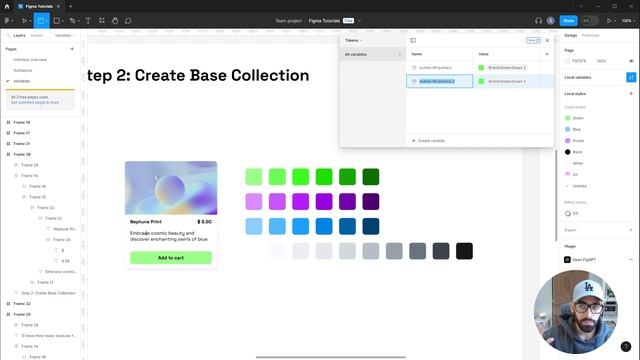Open file name dropdown chevron
Viewport: 640px width, 360px height.
[360, 21]
